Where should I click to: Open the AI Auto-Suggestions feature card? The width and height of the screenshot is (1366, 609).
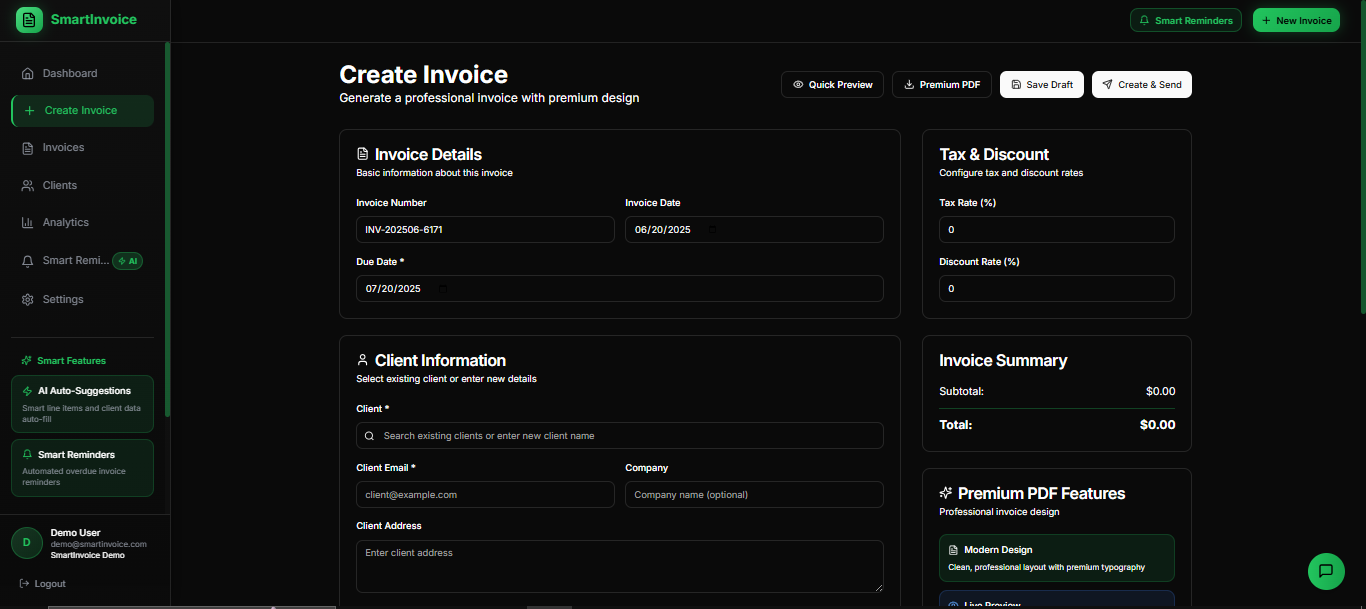[x=82, y=404]
